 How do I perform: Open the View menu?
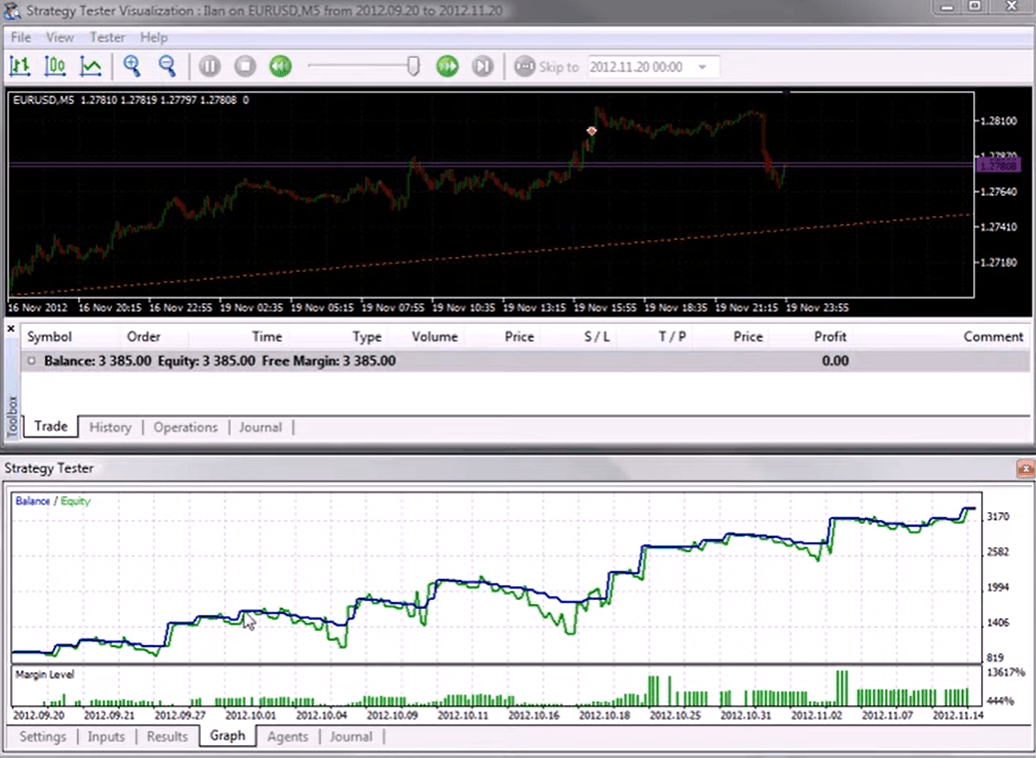coord(59,38)
